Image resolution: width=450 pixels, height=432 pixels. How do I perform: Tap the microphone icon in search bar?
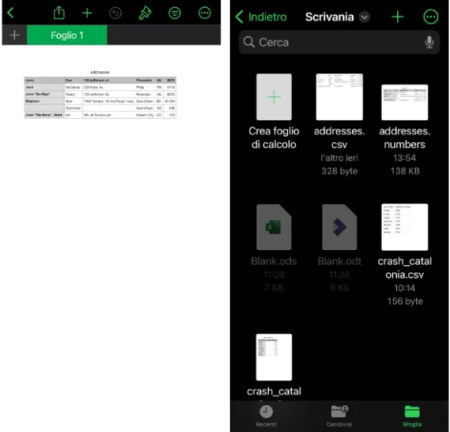pyautogui.click(x=429, y=42)
